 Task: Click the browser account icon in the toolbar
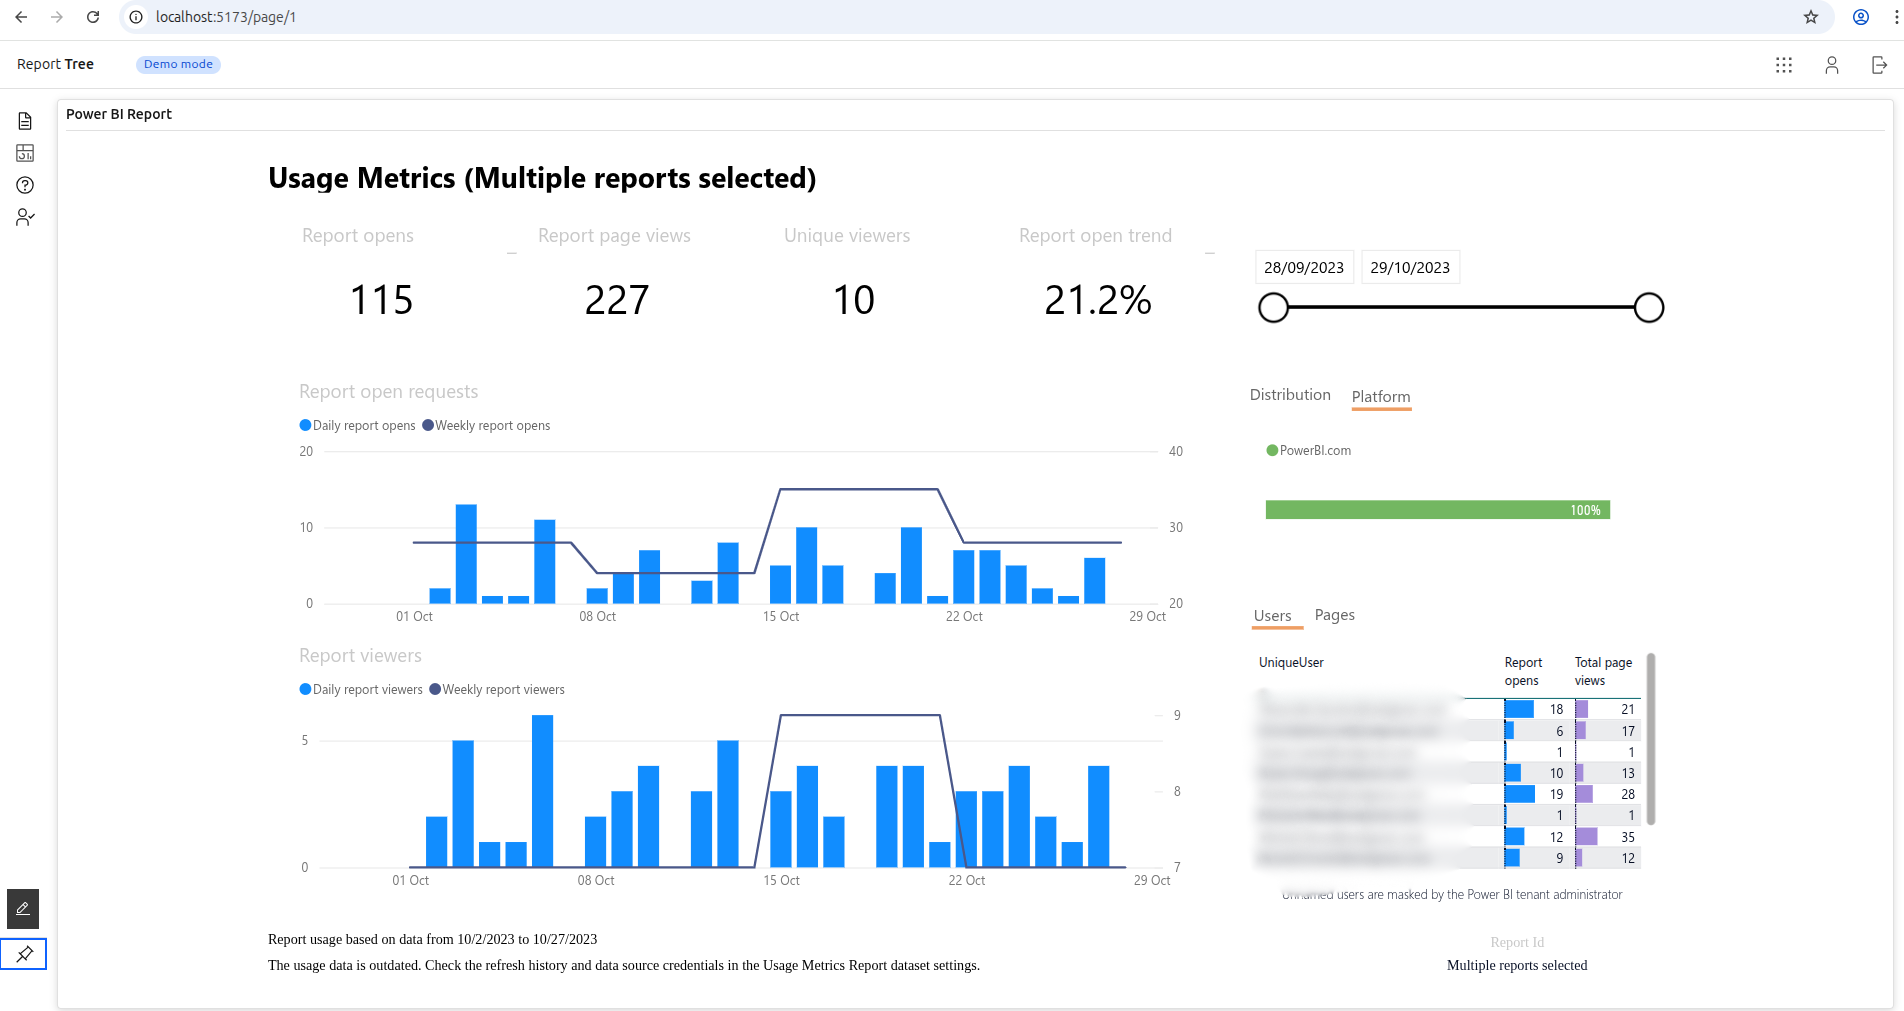[1860, 17]
